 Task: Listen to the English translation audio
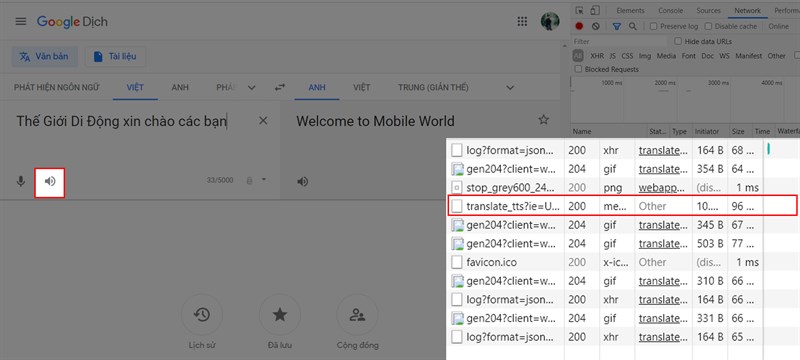[x=303, y=182]
